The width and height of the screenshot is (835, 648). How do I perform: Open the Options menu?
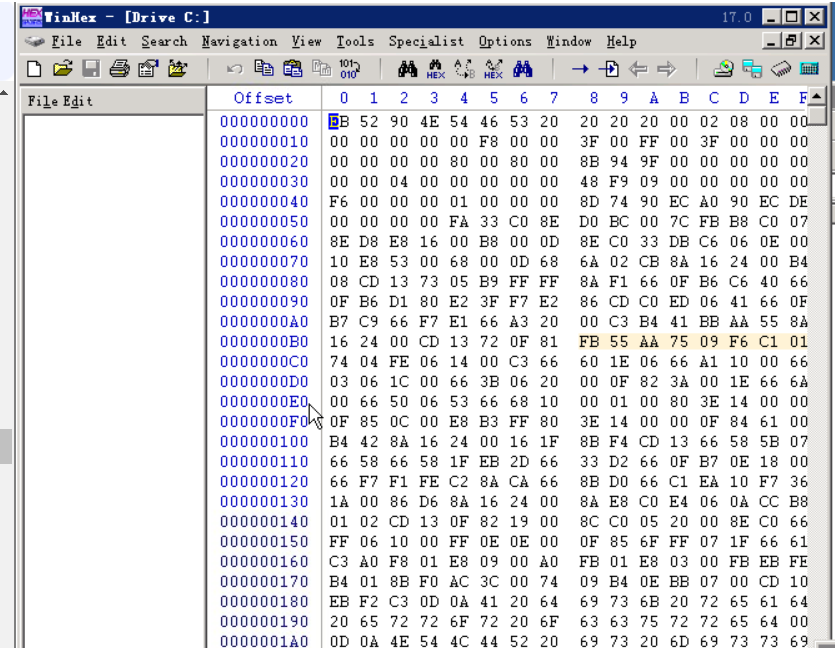point(505,42)
